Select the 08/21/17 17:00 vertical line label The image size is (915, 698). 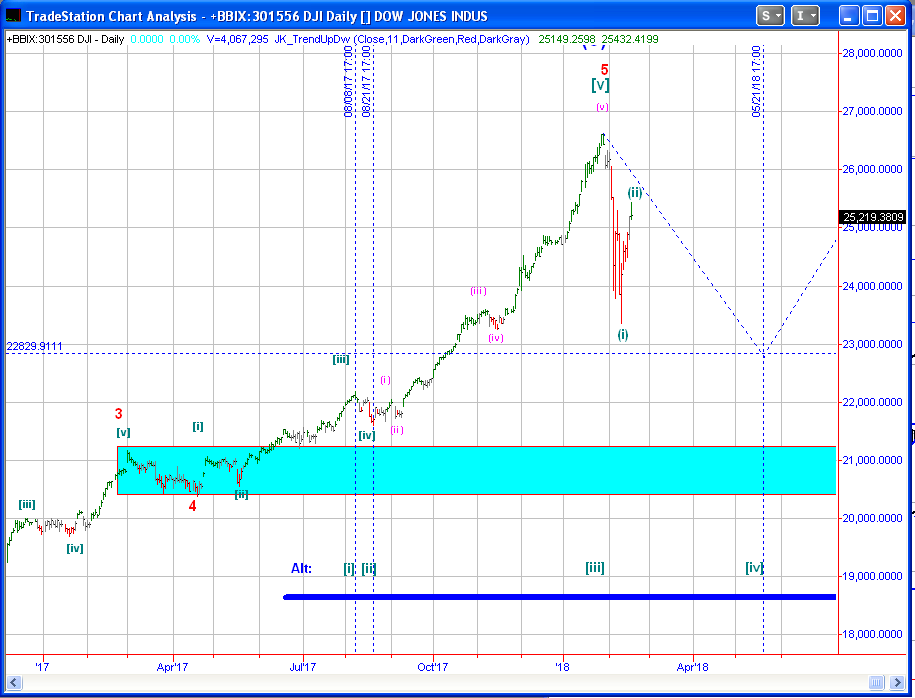pos(366,82)
